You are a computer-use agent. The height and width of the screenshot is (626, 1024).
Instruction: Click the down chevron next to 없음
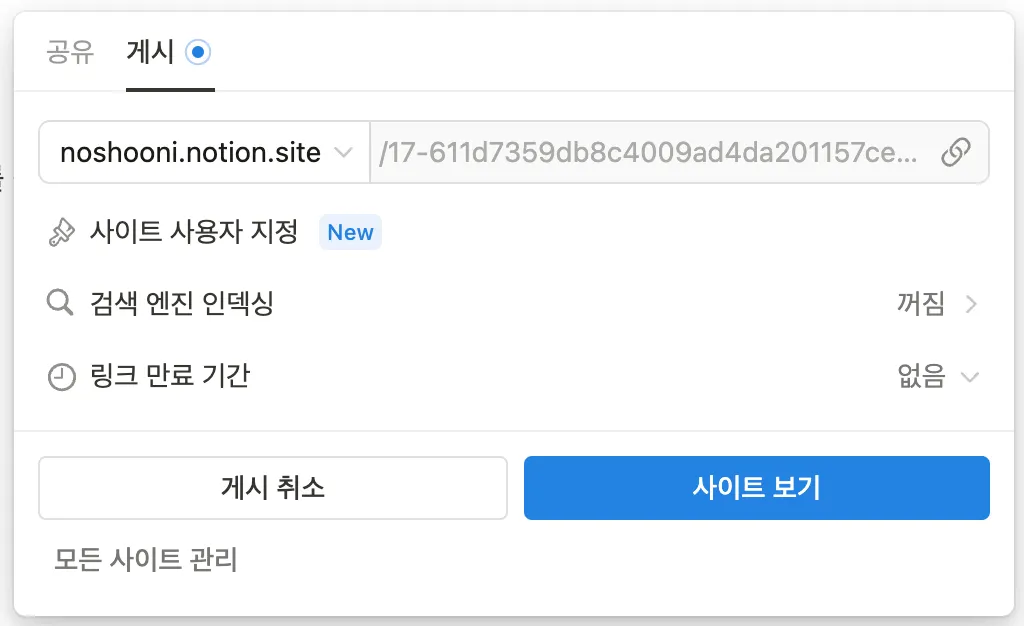pos(968,377)
